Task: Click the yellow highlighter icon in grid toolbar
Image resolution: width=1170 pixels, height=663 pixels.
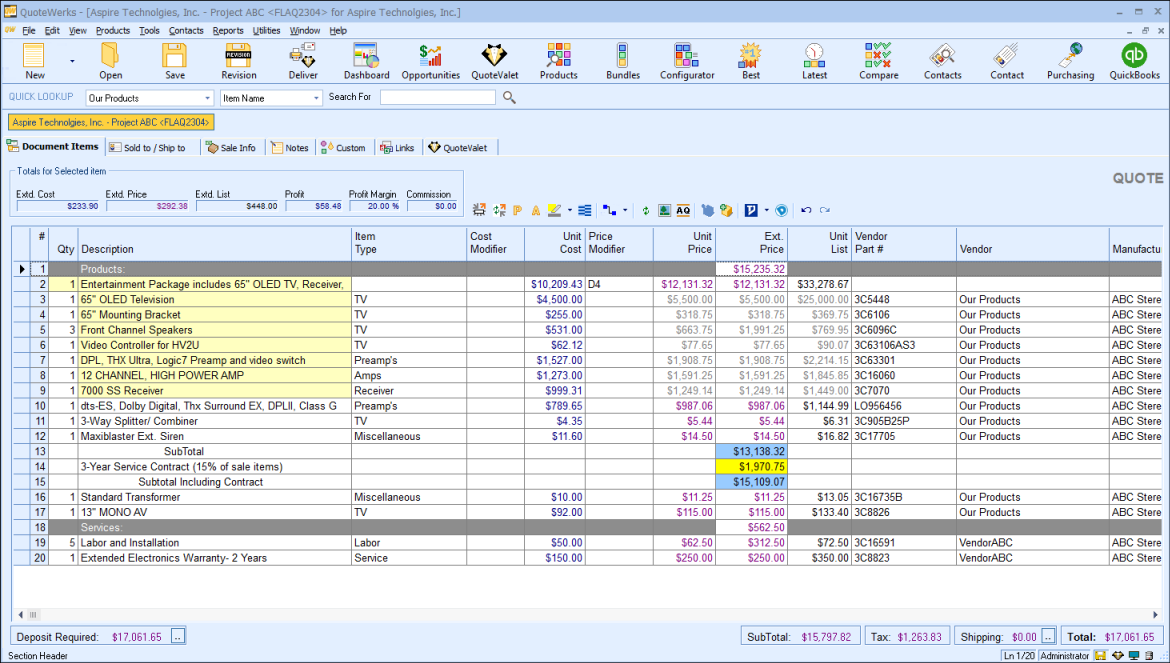Action: click(554, 211)
